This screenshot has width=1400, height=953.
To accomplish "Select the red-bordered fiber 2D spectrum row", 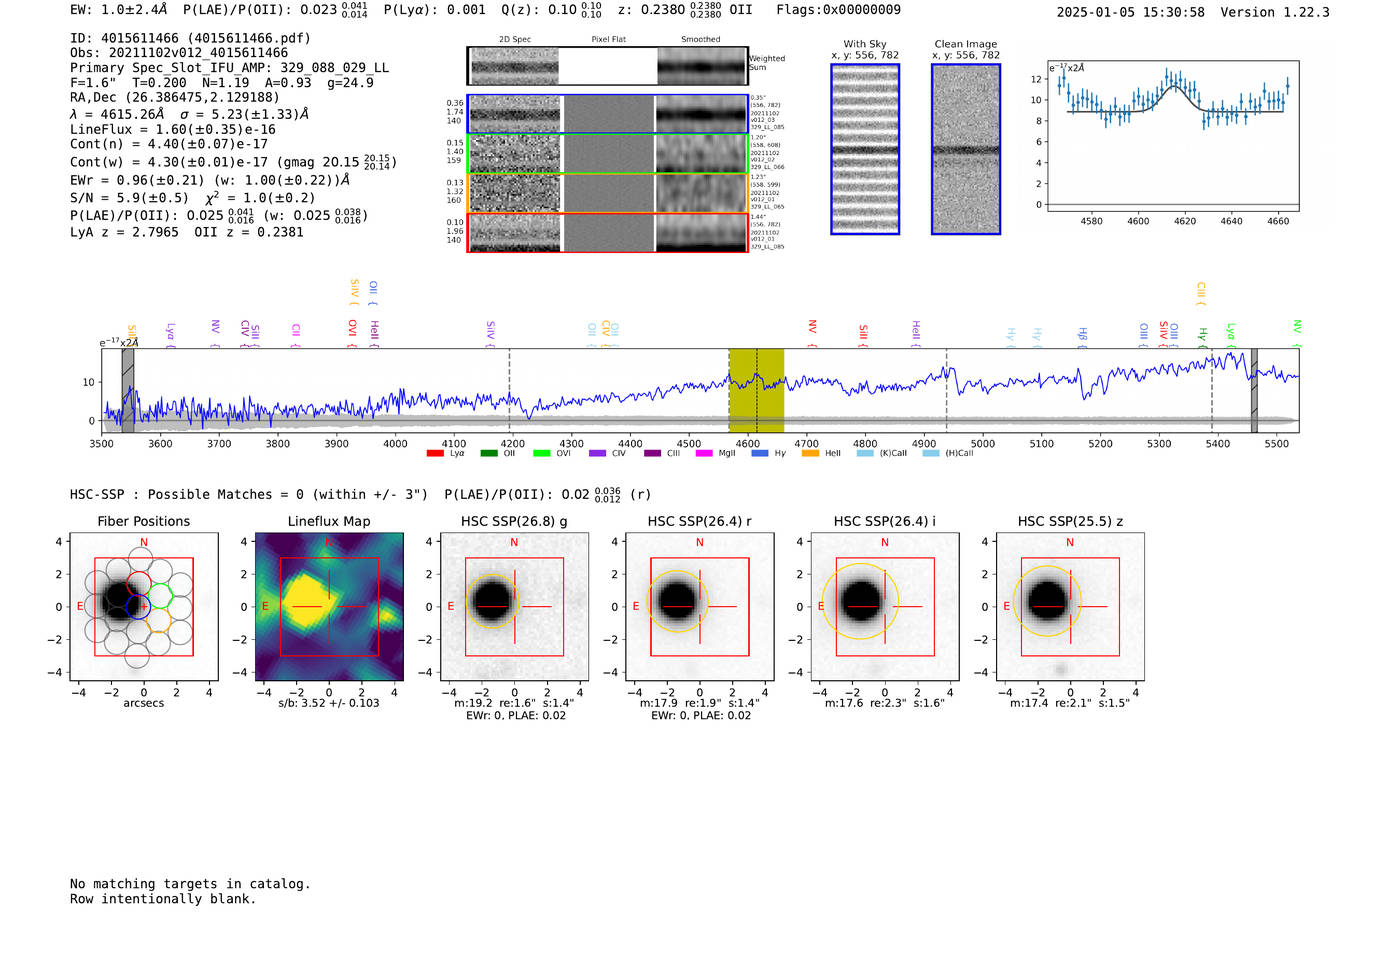I will (x=608, y=232).
